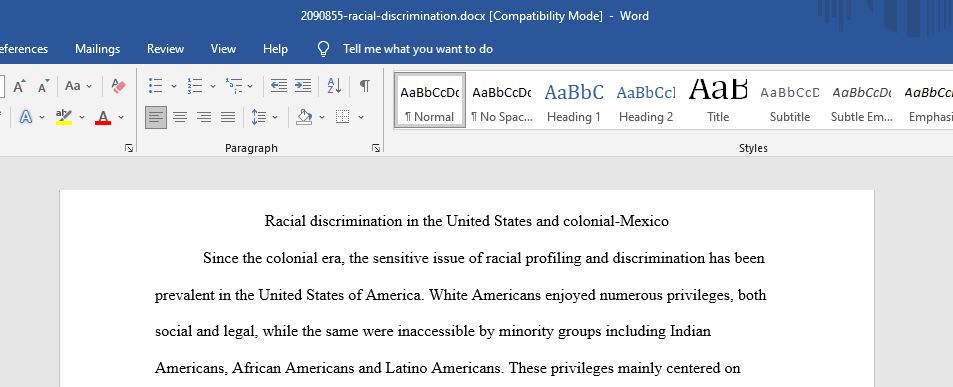Focus the Tell me what you want search
The width and height of the screenshot is (953, 387).
[x=418, y=49]
